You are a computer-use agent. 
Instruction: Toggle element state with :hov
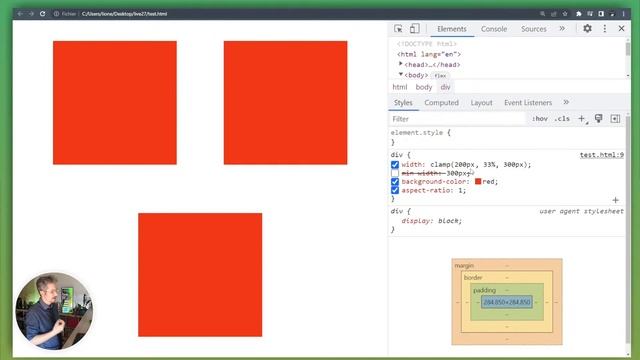(540, 119)
